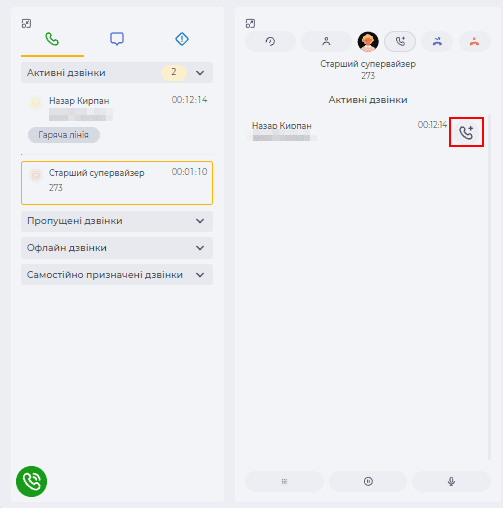This screenshot has height=508, width=503.
Task: End the call with the red hang-up icon
Action: [x=475, y=41]
